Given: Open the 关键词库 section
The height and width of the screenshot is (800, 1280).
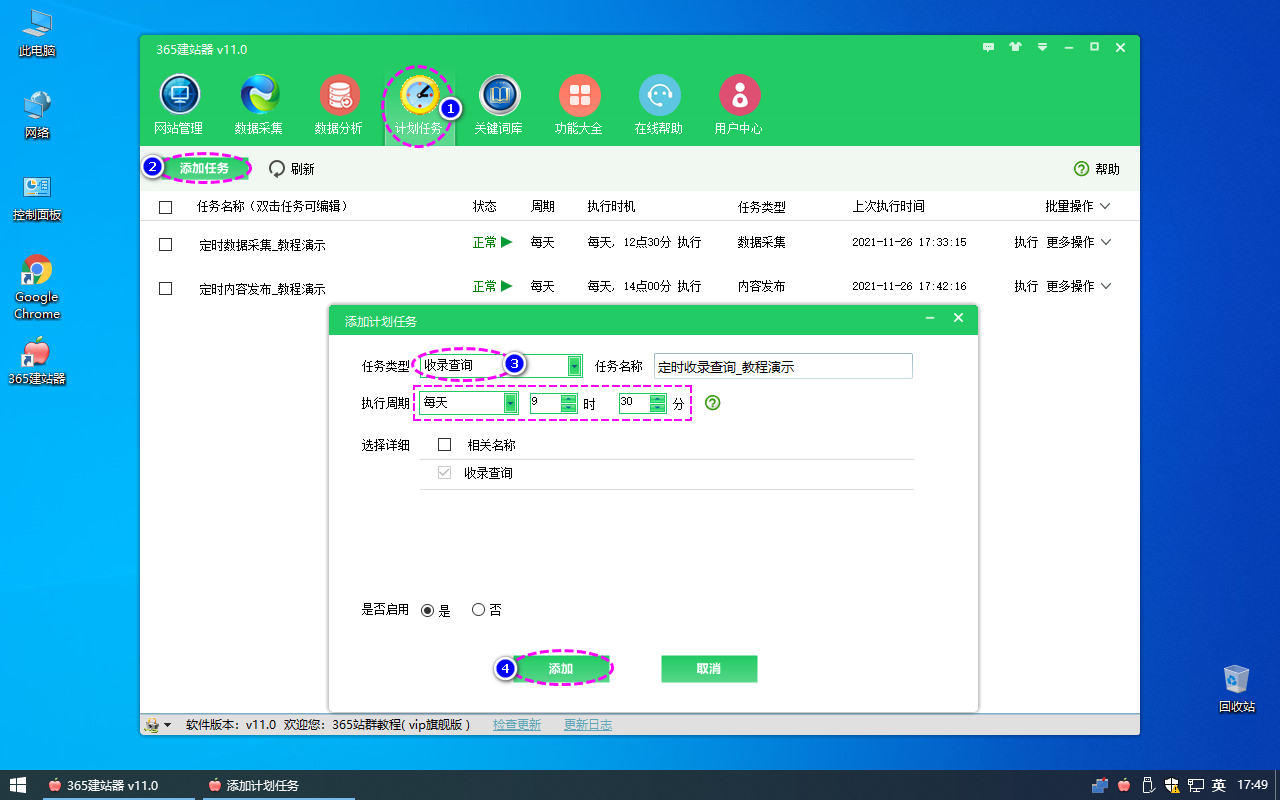Looking at the screenshot, I should [499, 105].
